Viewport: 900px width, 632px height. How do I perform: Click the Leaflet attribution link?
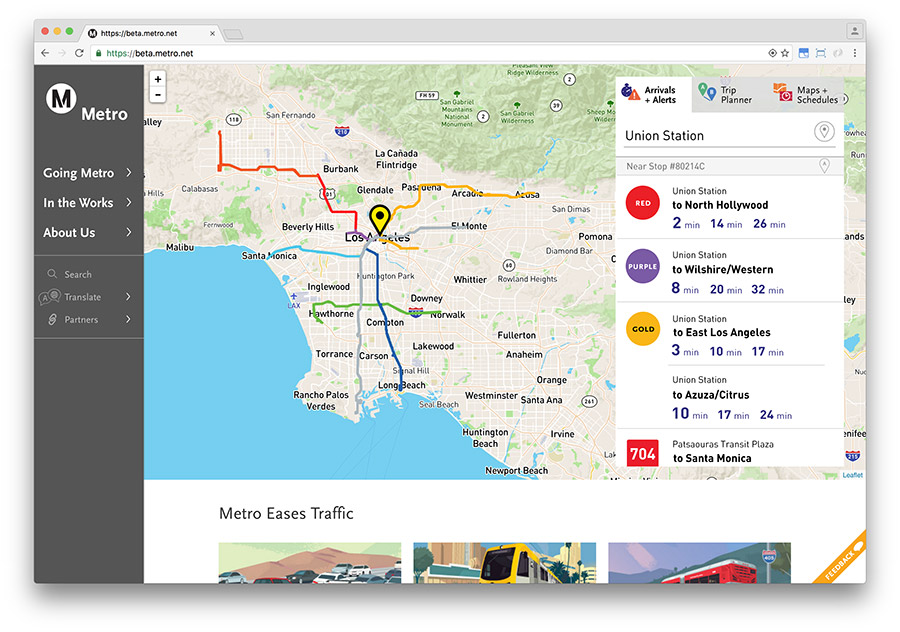click(x=852, y=475)
